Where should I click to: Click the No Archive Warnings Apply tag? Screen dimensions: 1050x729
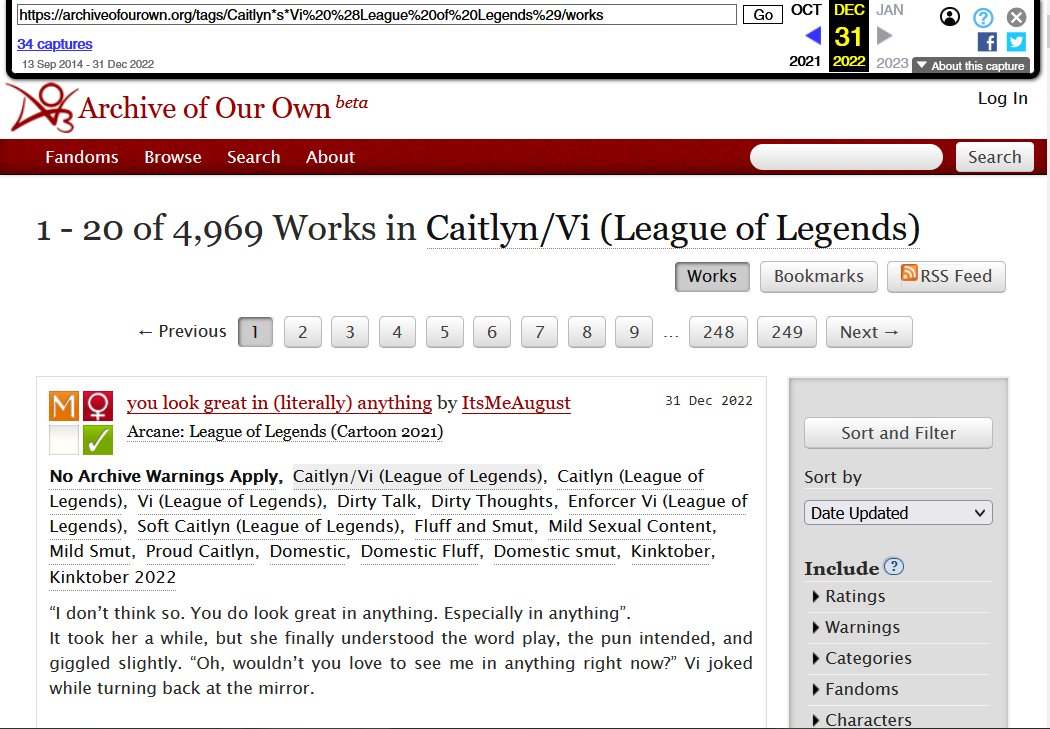[x=164, y=477]
